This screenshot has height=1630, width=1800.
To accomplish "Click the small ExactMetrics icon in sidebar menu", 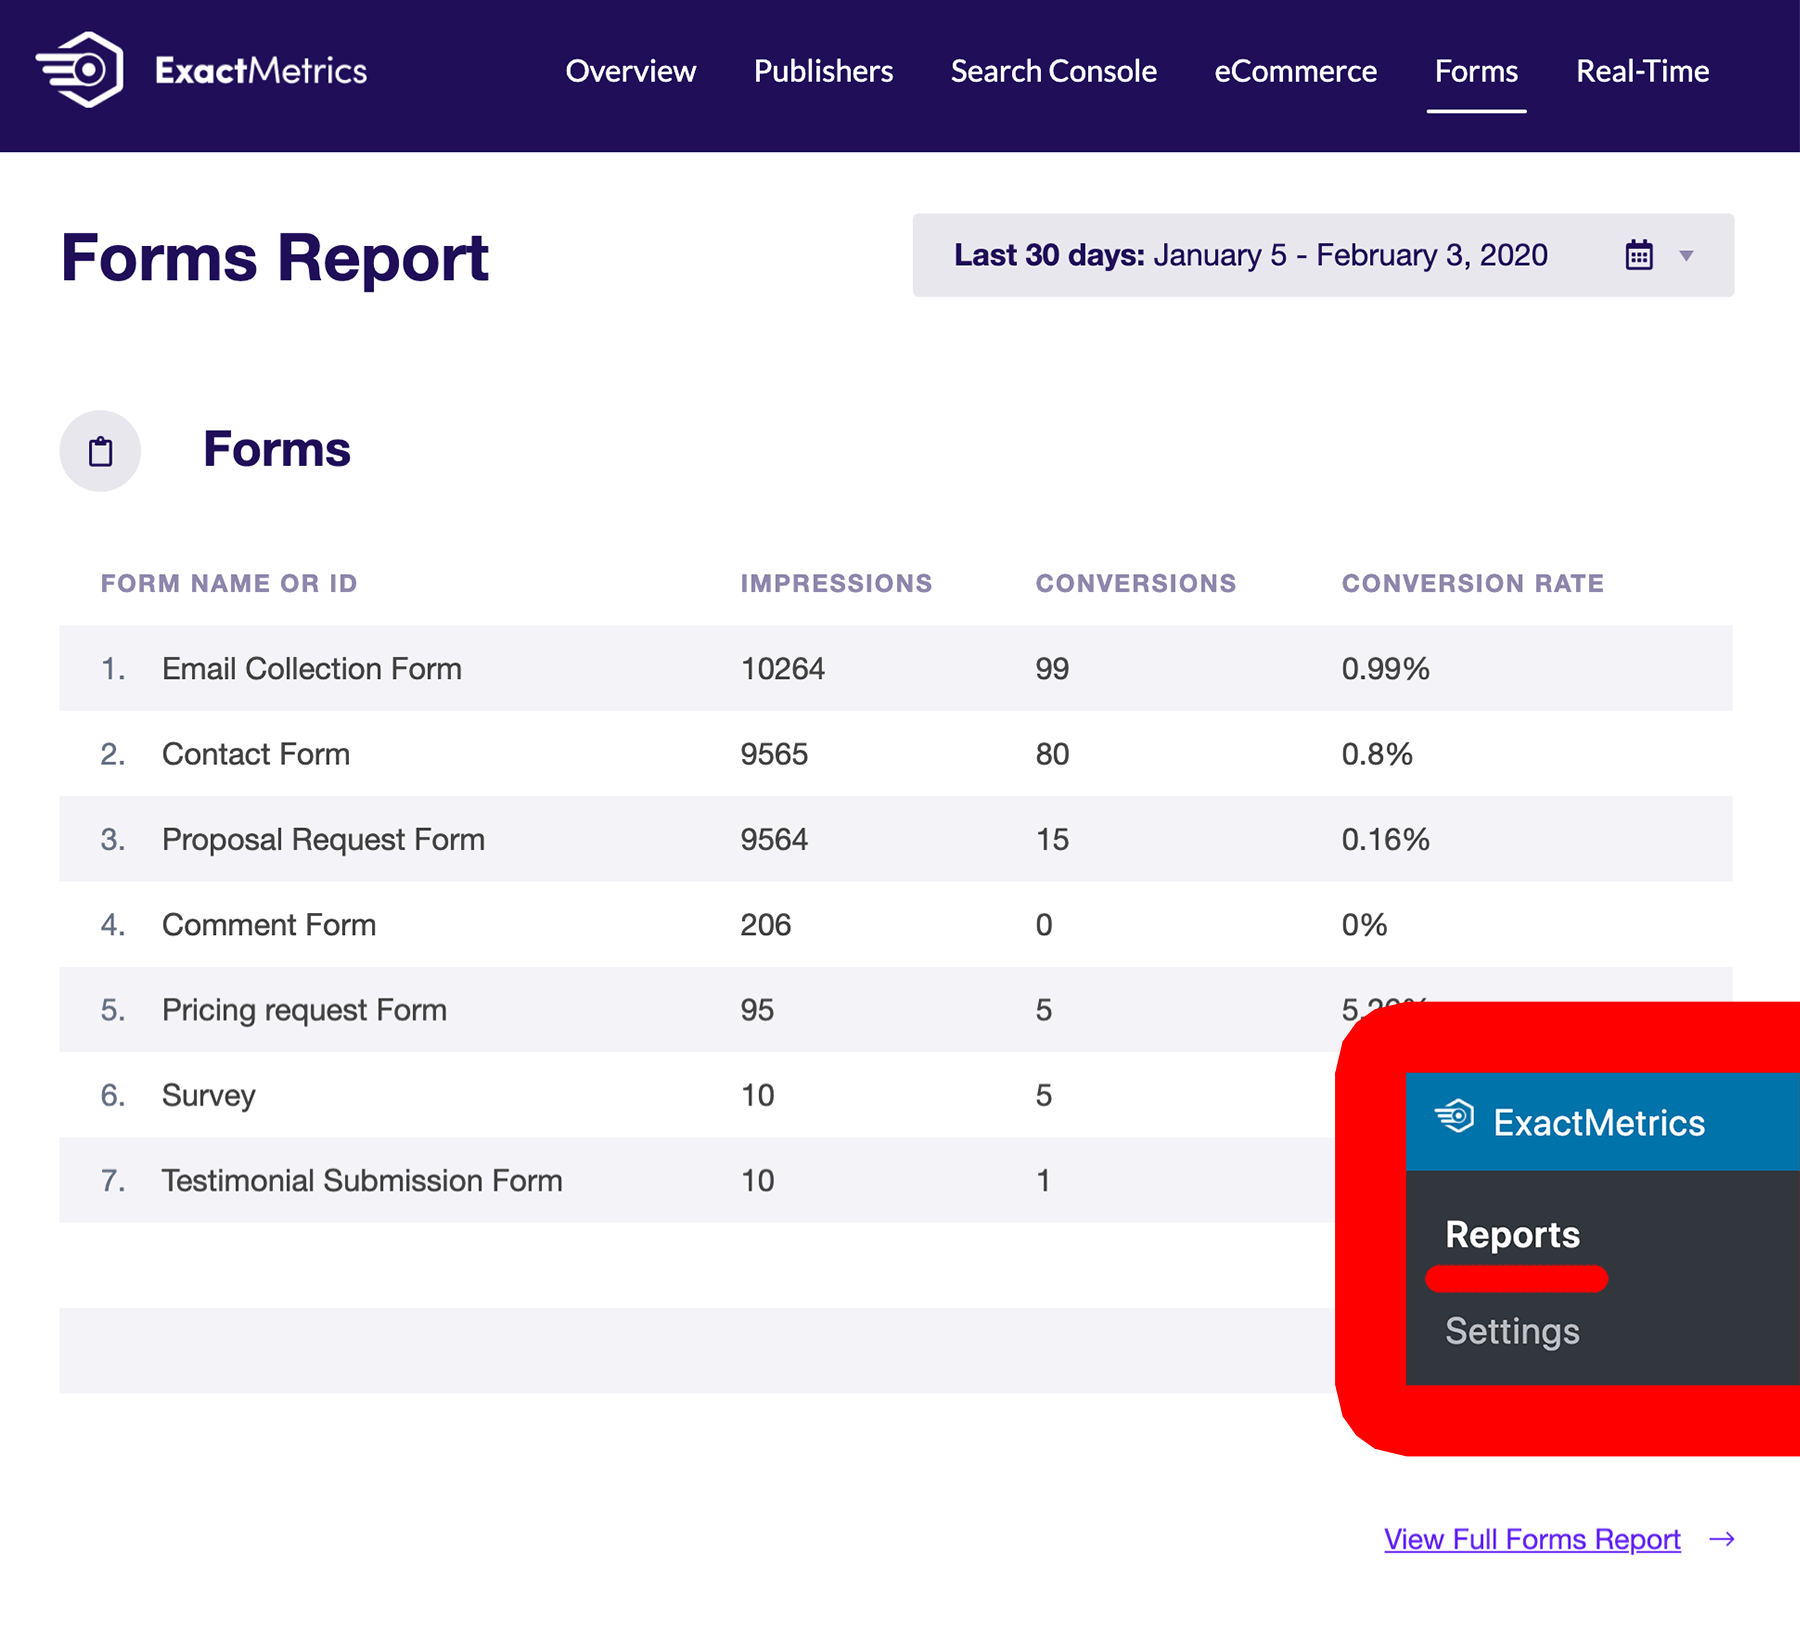I will [1455, 1116].
